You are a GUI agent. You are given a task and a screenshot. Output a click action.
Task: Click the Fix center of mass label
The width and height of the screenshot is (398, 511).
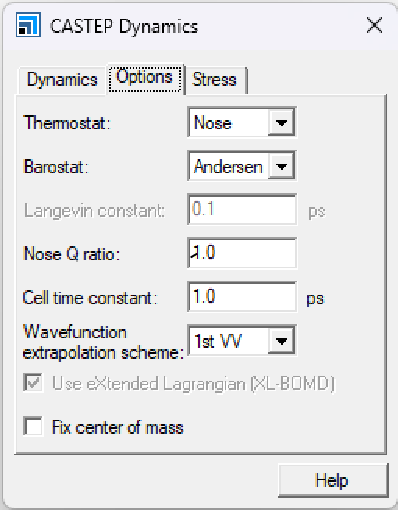(118, 427)
